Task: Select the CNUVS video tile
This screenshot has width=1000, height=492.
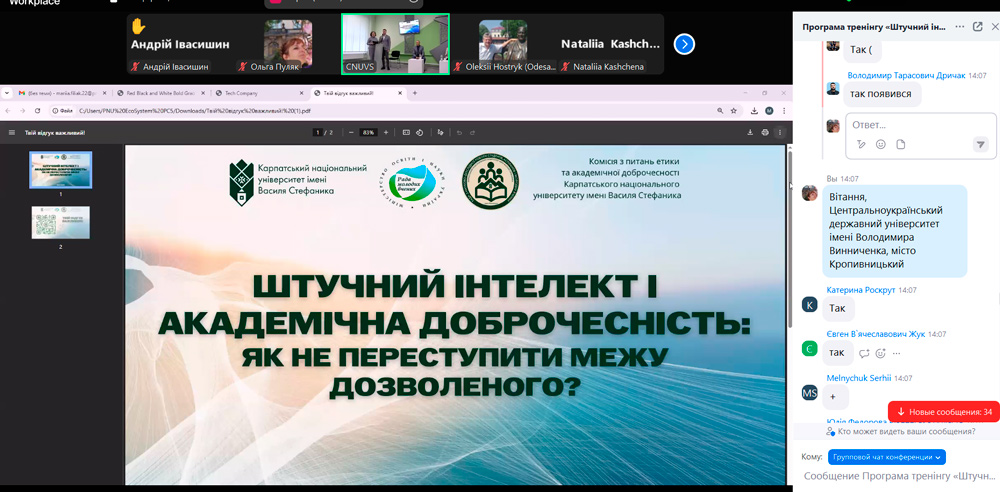Action: pyautogui.click(x=395, y=44)
